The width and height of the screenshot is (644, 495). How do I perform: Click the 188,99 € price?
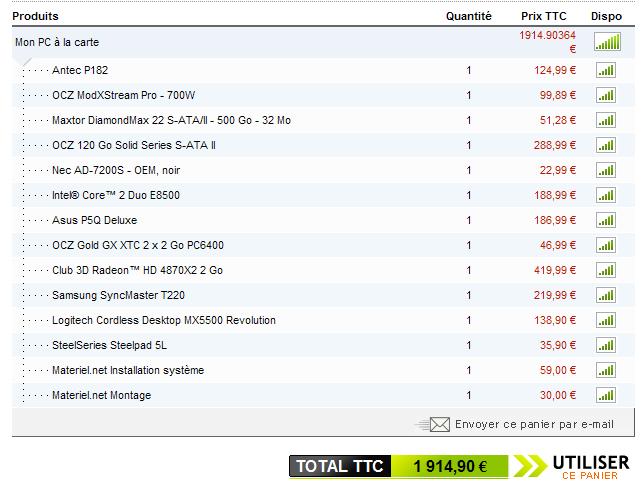tap(555, 196)
